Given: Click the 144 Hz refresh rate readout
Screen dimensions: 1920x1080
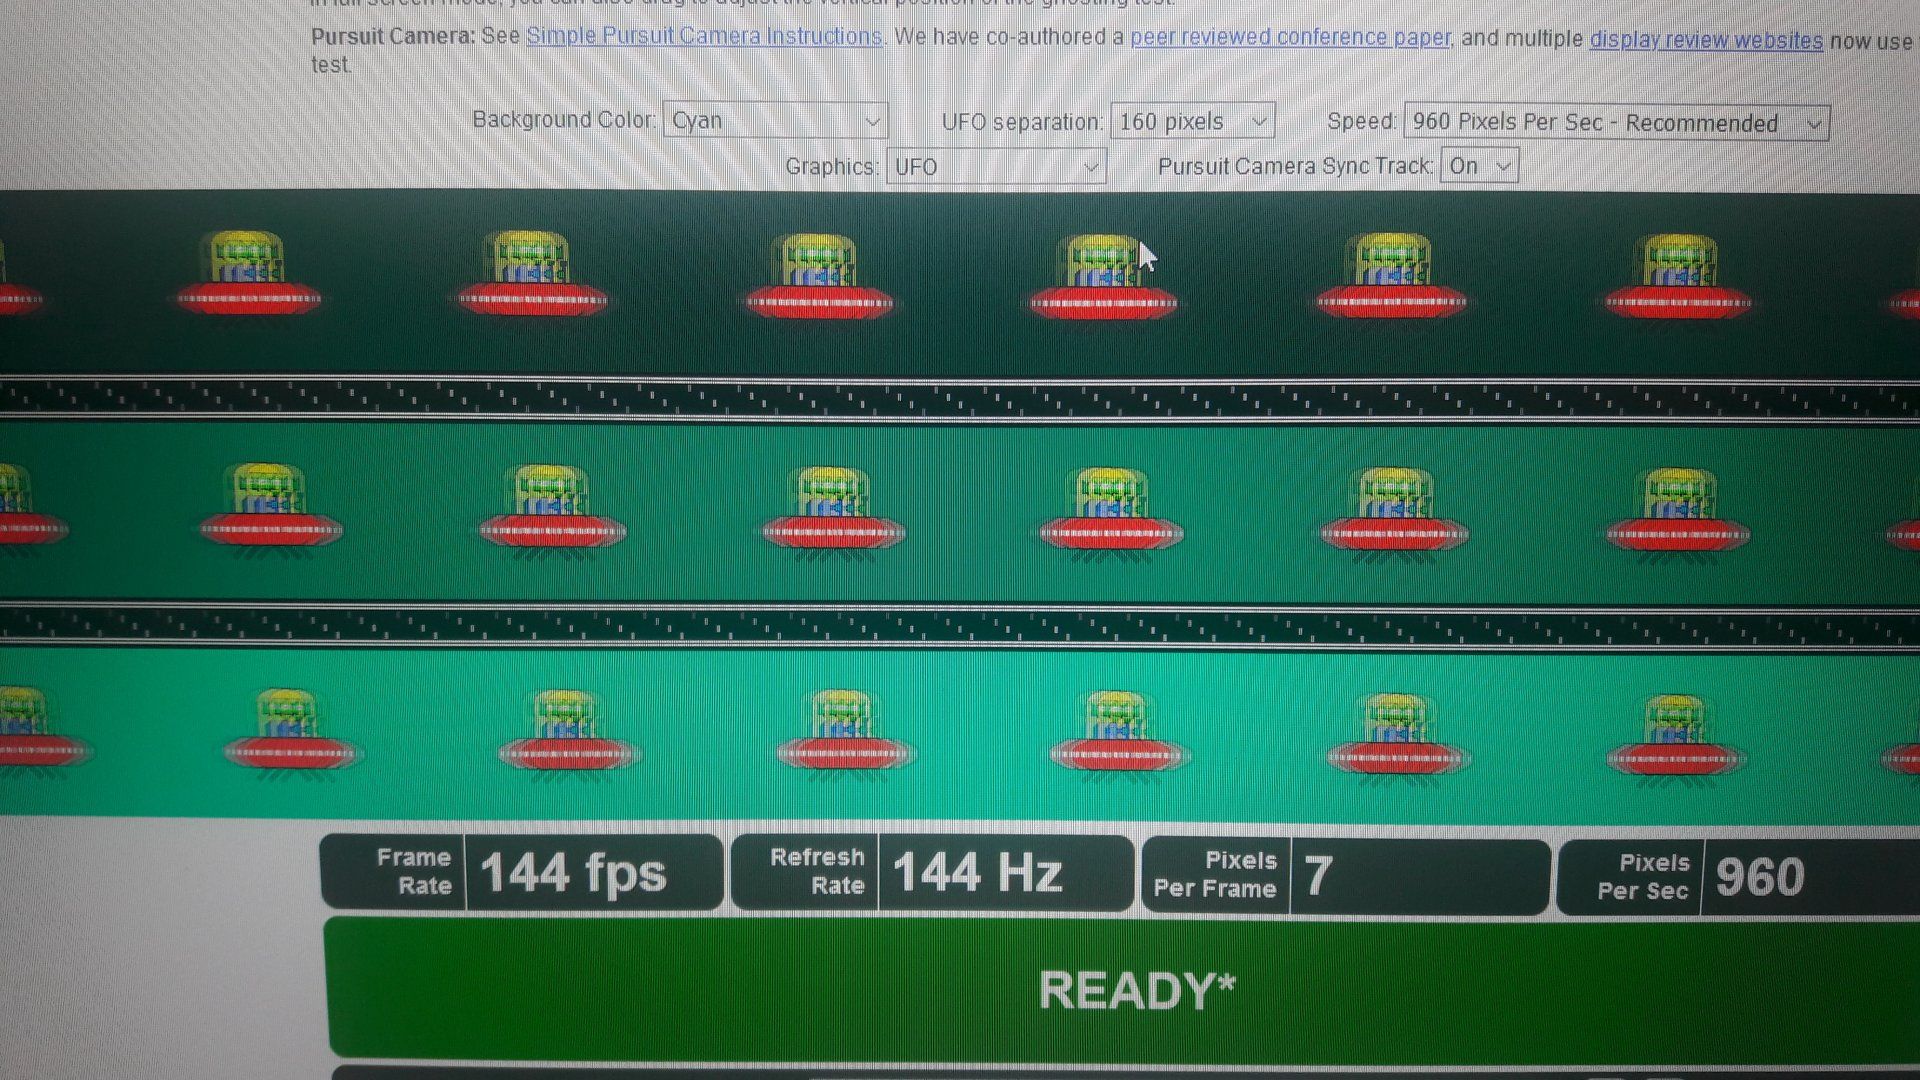Looking at the screenshot, I should click(x=977, y=873).
